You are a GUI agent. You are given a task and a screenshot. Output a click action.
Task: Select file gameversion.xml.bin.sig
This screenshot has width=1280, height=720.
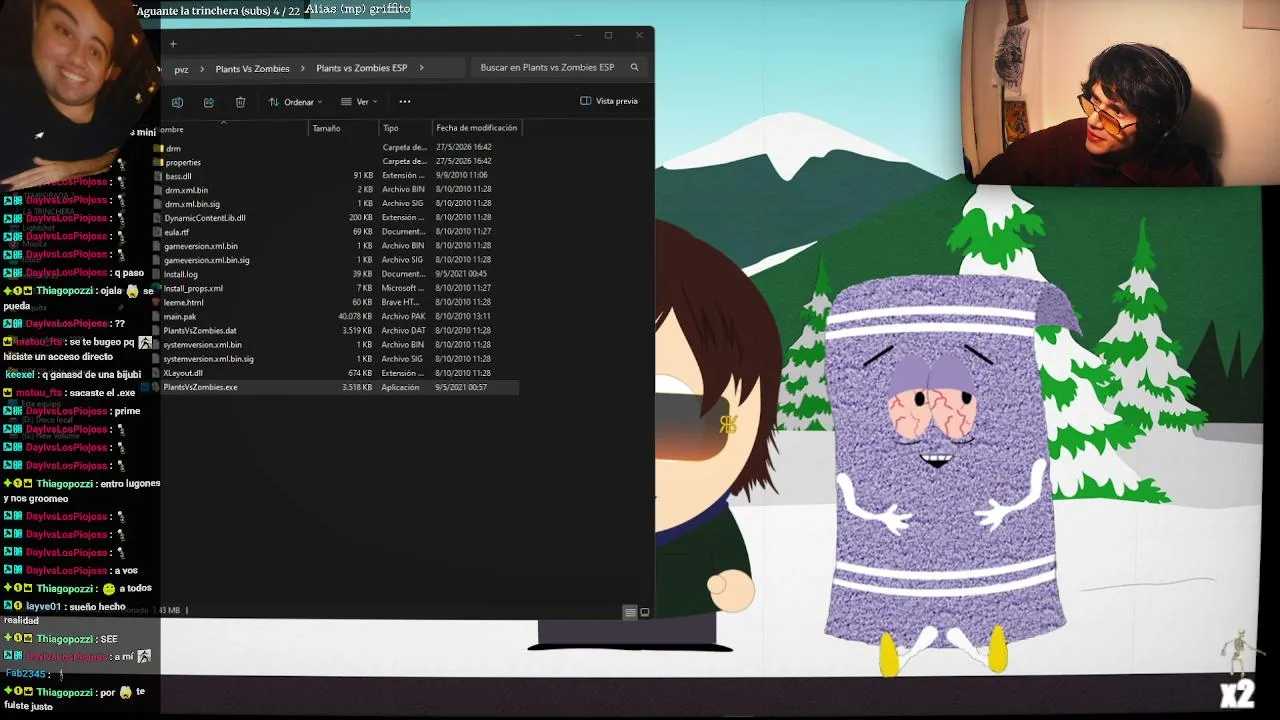point(207,260)
